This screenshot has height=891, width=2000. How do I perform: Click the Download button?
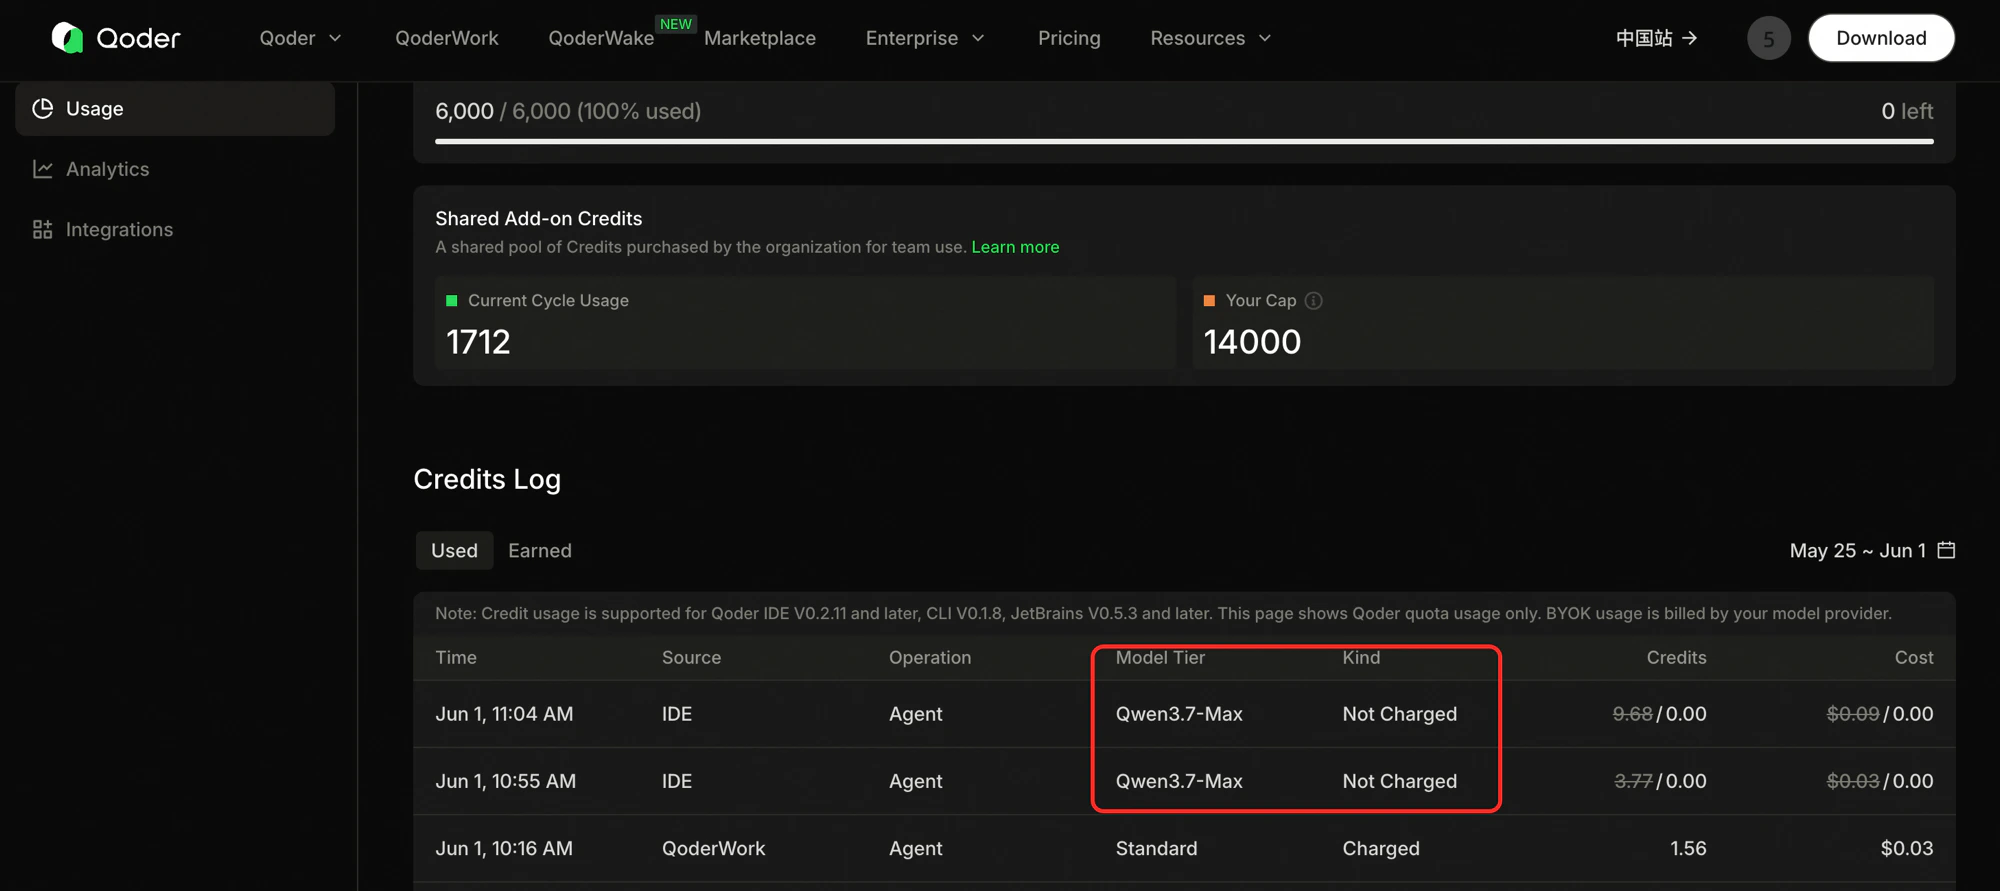(x=1881, y=38)
